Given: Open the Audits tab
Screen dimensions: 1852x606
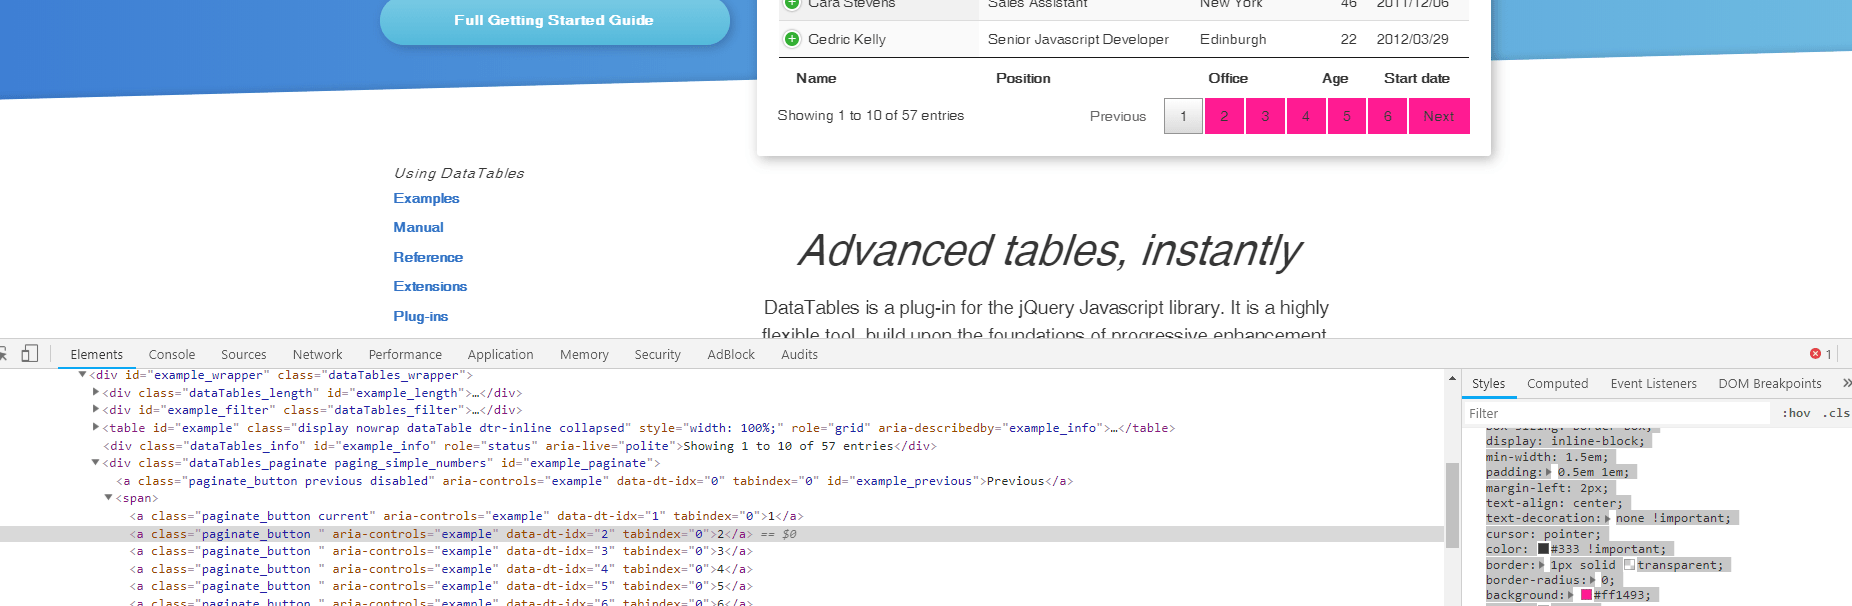Looking at the screenshot, I should 800,354.
